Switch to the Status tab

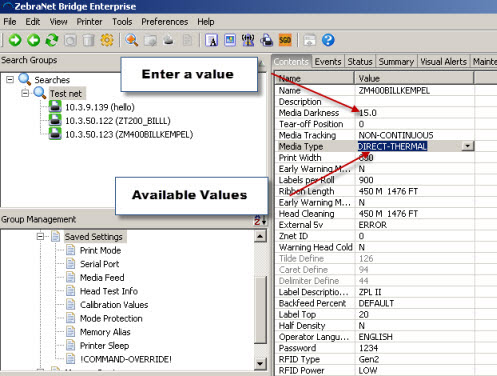pos(360,62)
